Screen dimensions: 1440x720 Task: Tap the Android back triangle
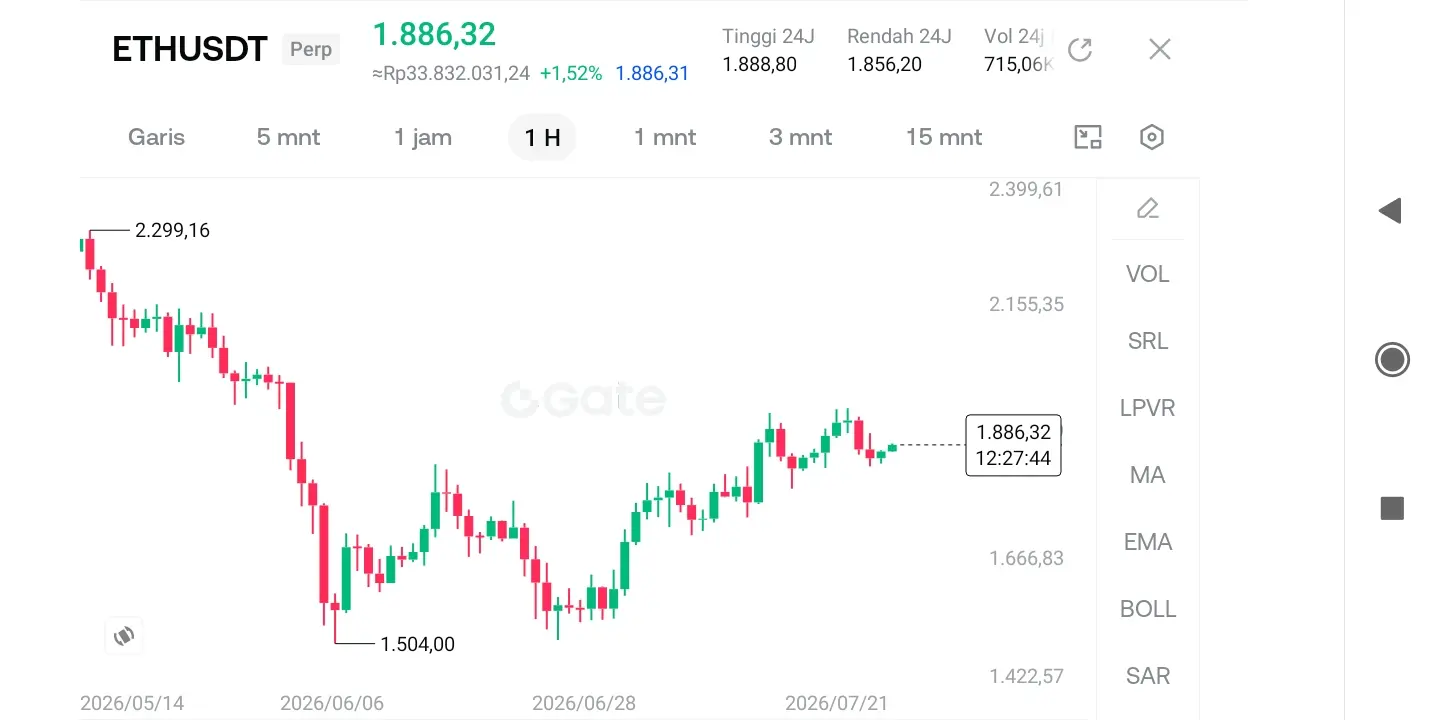point(1390,211)
